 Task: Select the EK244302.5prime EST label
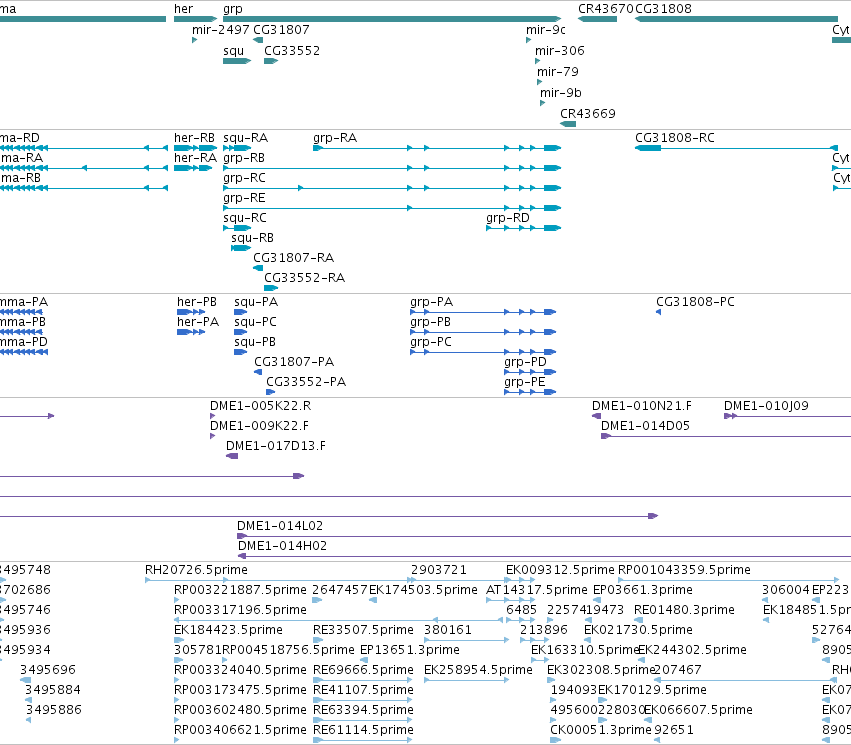(x=693, y=650)
